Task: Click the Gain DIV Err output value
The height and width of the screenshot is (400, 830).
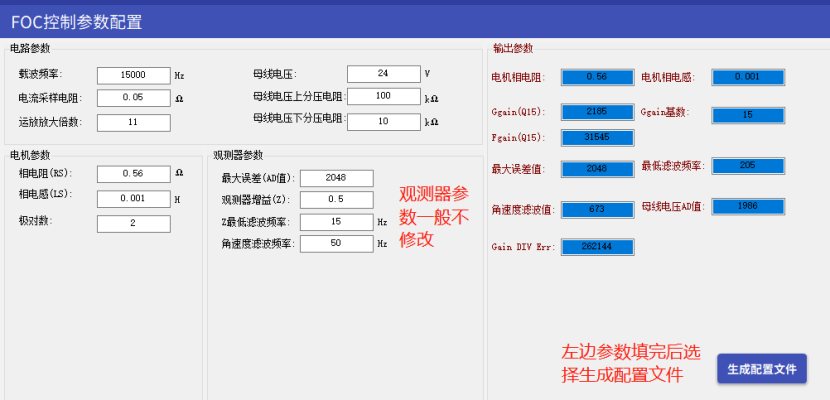Action: 597,246
